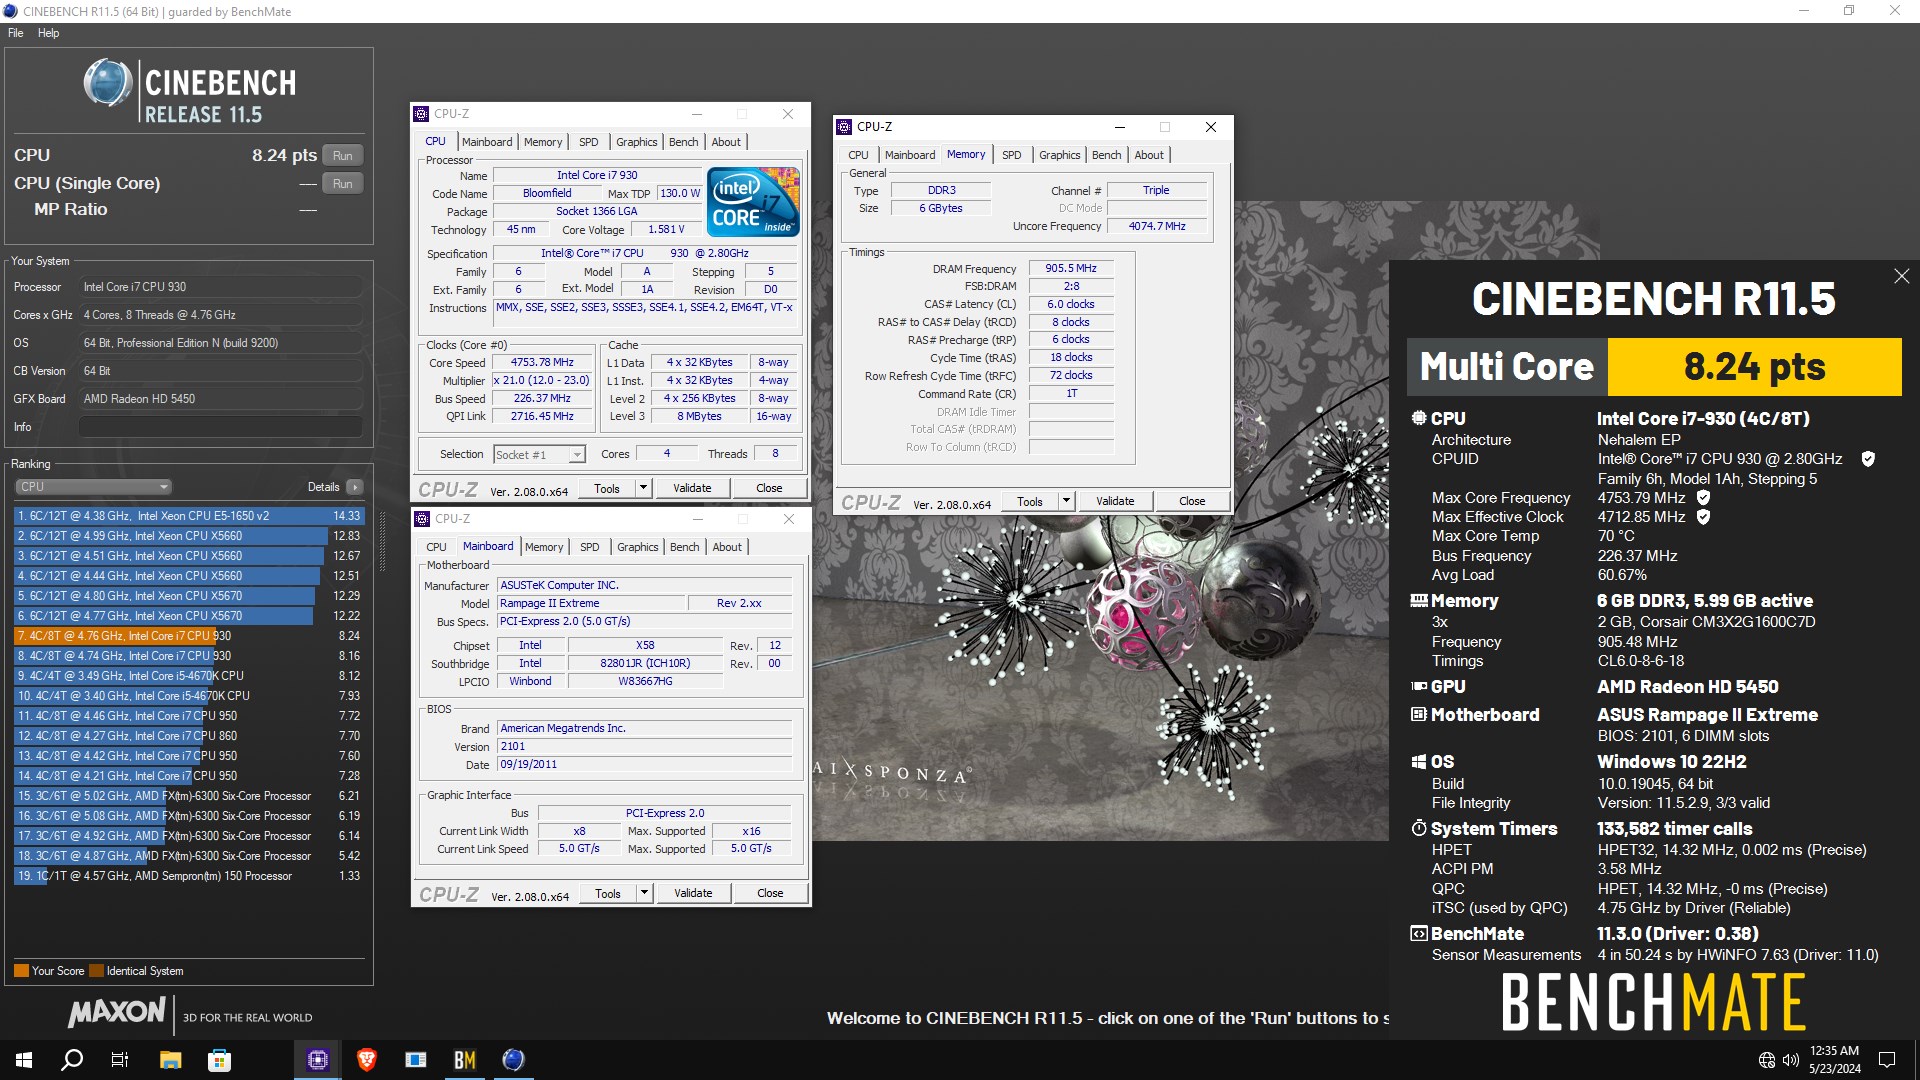Switch to Bench tab in CPU-Z CPU window

pyautogui.click(x=684, y=142)
